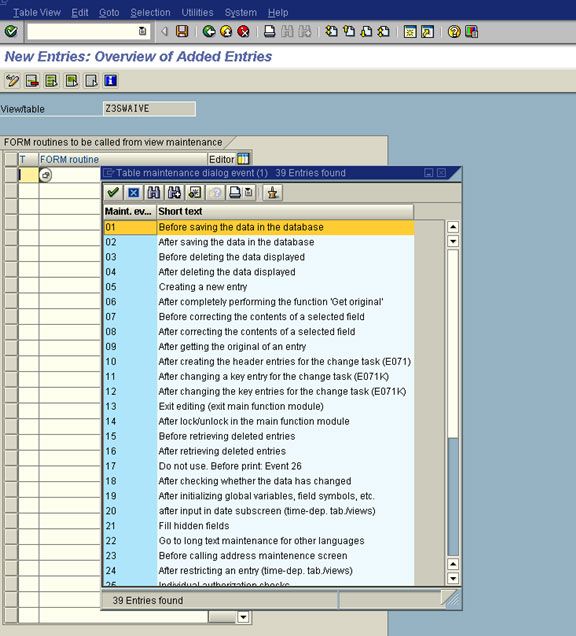576x636 pixels.
Task: Collapse the command field with the left triangle
Action: (164, 31)
